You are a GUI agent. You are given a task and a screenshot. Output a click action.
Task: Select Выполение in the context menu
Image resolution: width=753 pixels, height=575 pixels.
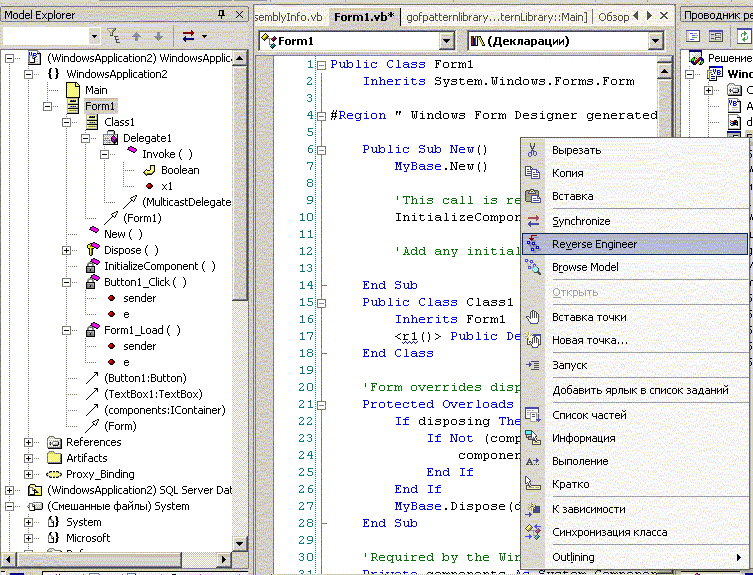tap(634, 461)
